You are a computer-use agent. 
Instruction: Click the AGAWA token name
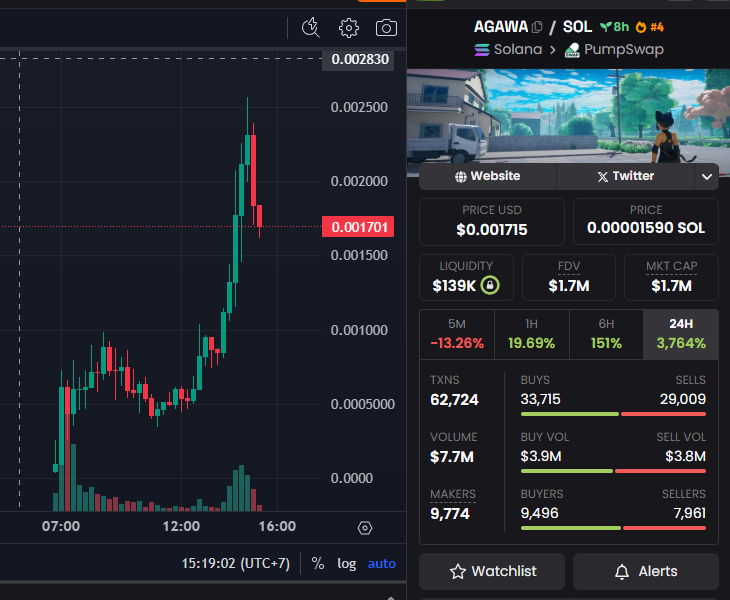click(500, 27)
